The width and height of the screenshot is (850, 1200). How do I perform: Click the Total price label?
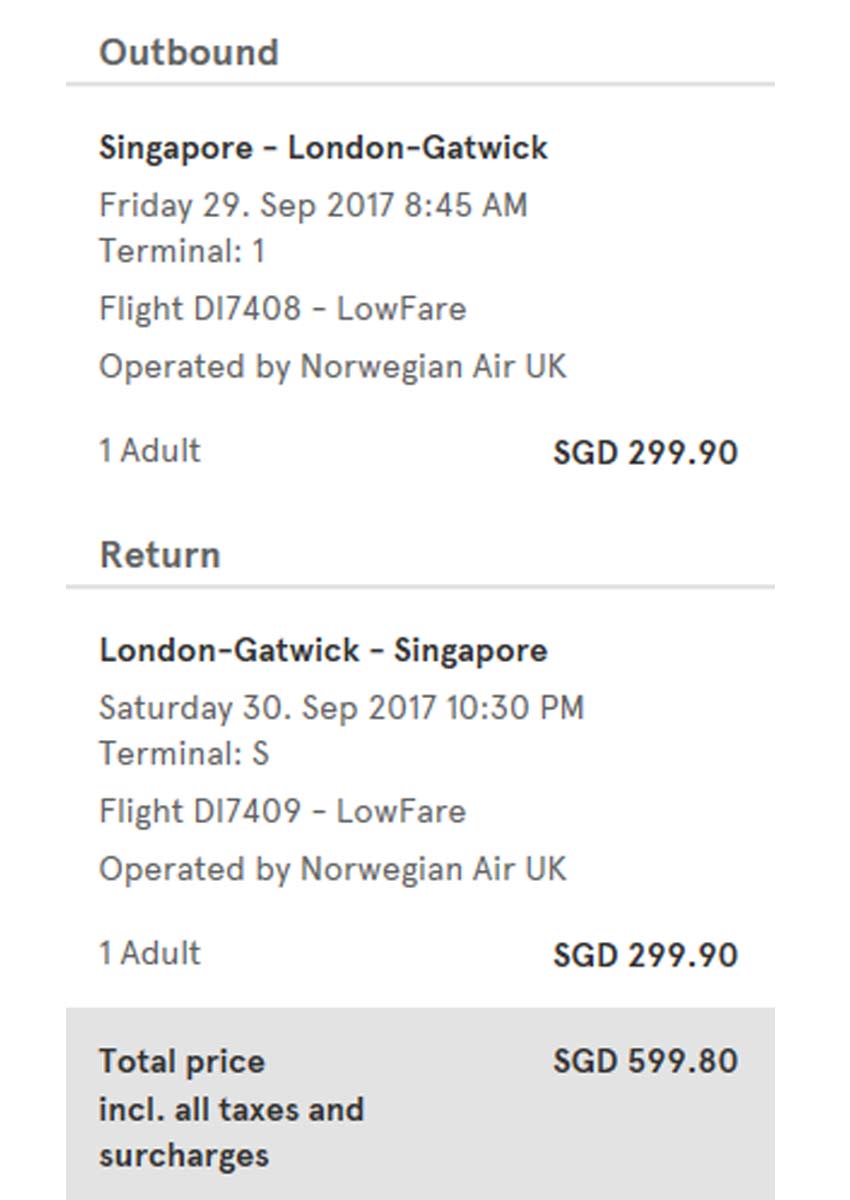click(x=182, y=1061)
